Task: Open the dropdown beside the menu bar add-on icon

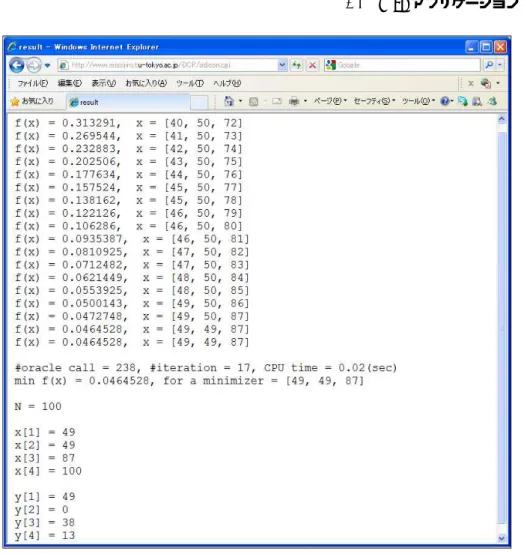Action: click(x=498, y=83)
